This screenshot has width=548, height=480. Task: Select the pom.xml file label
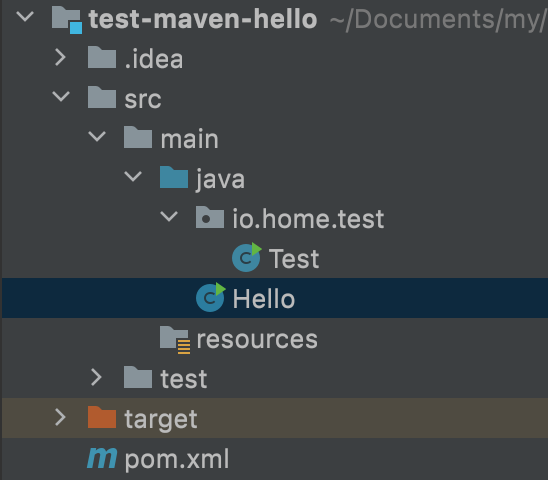177,459
